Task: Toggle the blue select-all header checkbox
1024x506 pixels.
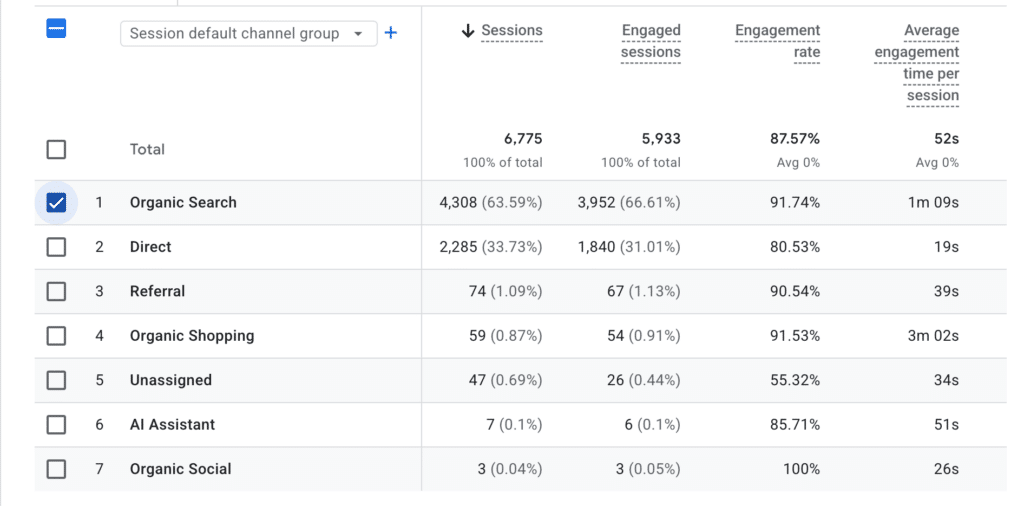Action: point(56,28)
